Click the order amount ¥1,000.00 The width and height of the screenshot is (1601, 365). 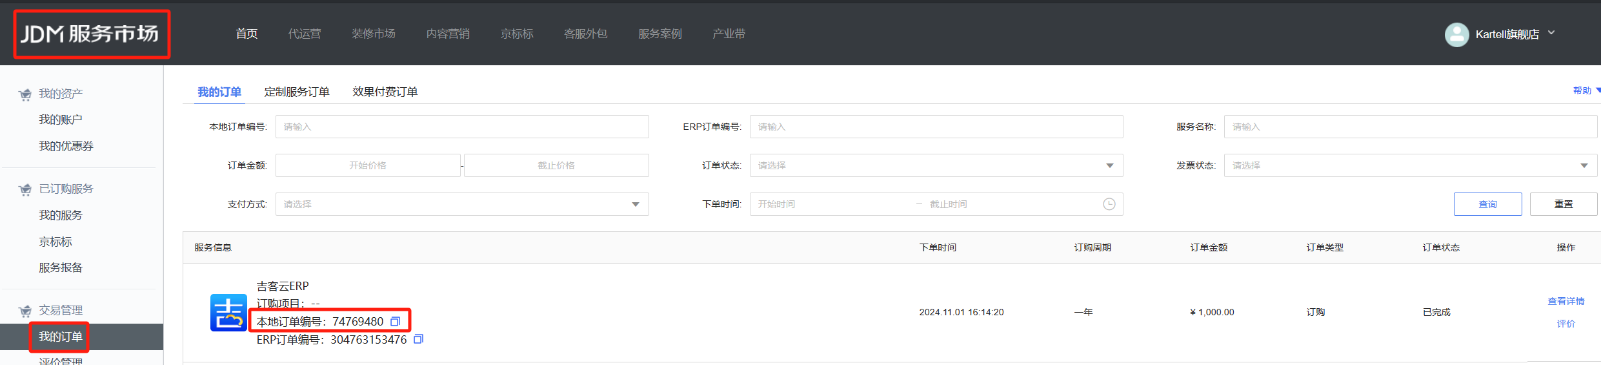(1212, 312)
